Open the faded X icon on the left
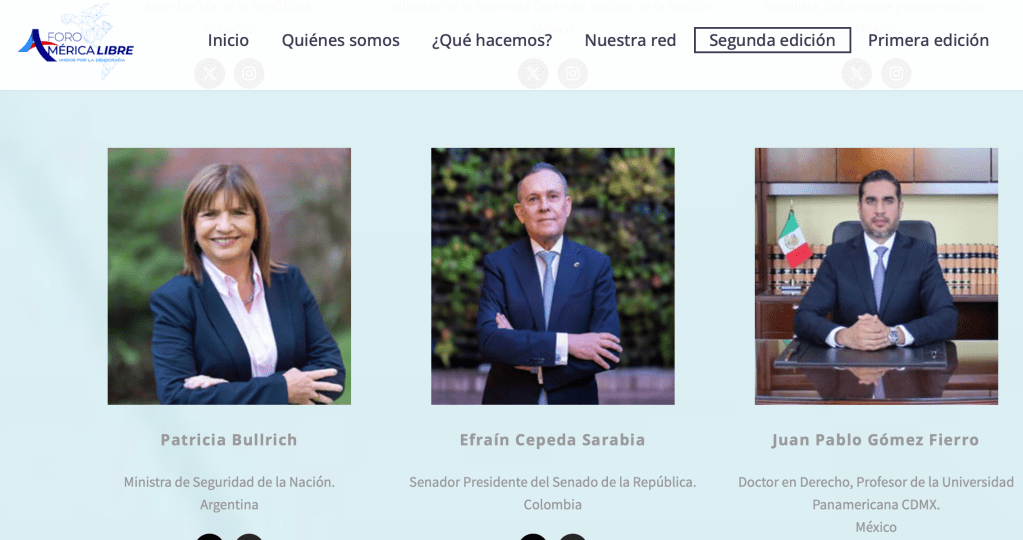The height and width of the screenshot is (540, 1023). (x=209, y=73)
